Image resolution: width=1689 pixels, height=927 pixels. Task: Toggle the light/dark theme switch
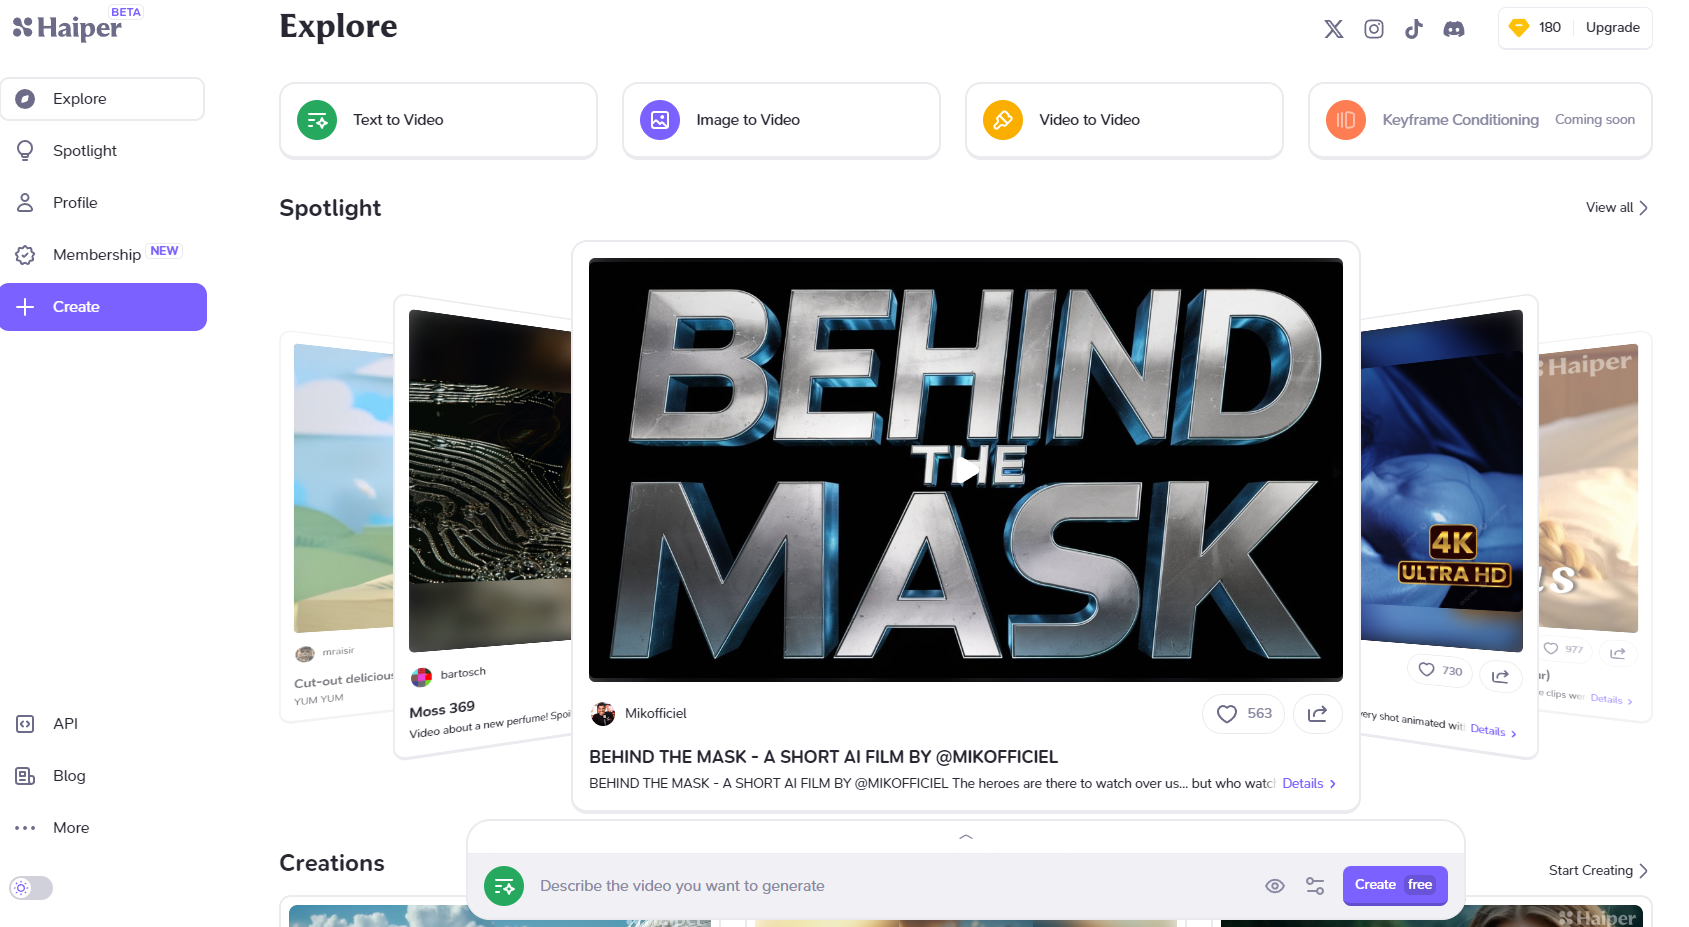[x=31, y=888]
